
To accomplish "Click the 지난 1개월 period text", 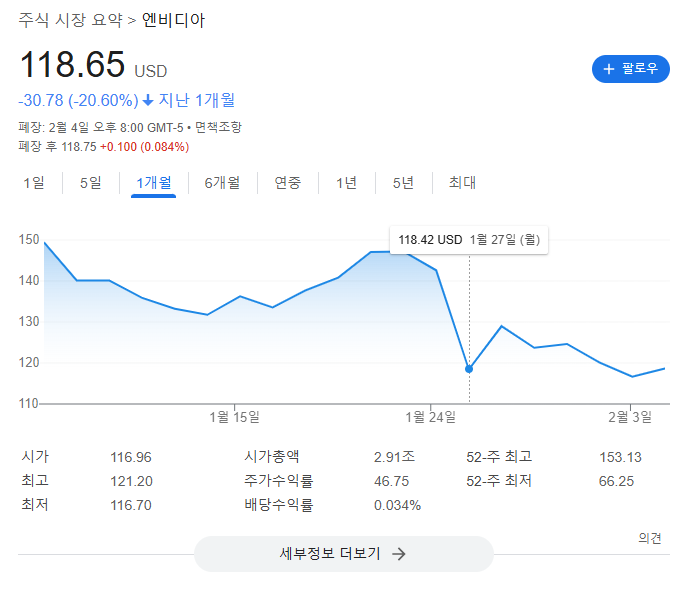I will [197, 100].
